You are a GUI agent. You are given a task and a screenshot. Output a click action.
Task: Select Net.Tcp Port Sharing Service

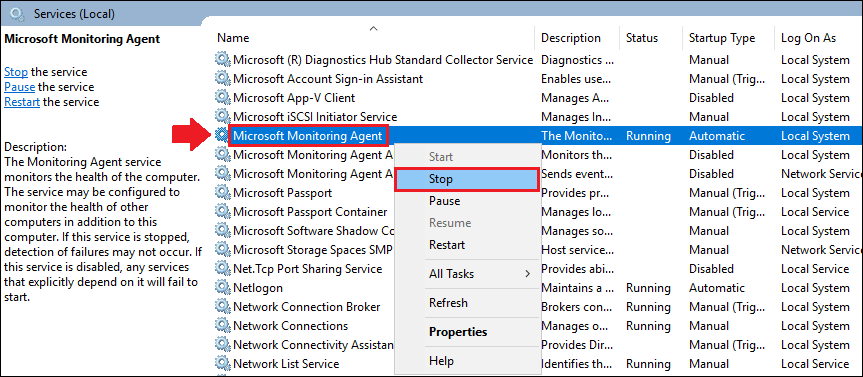[x=307, y=269]
